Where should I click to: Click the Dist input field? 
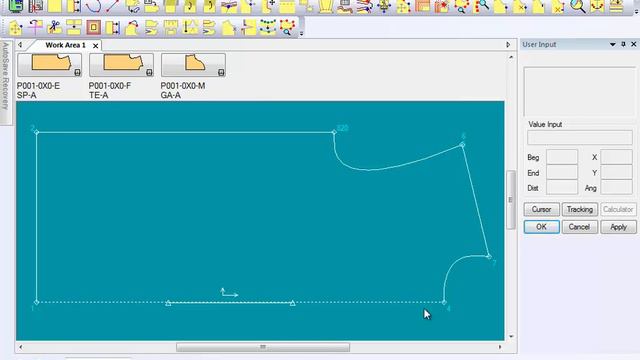point(562,187)
